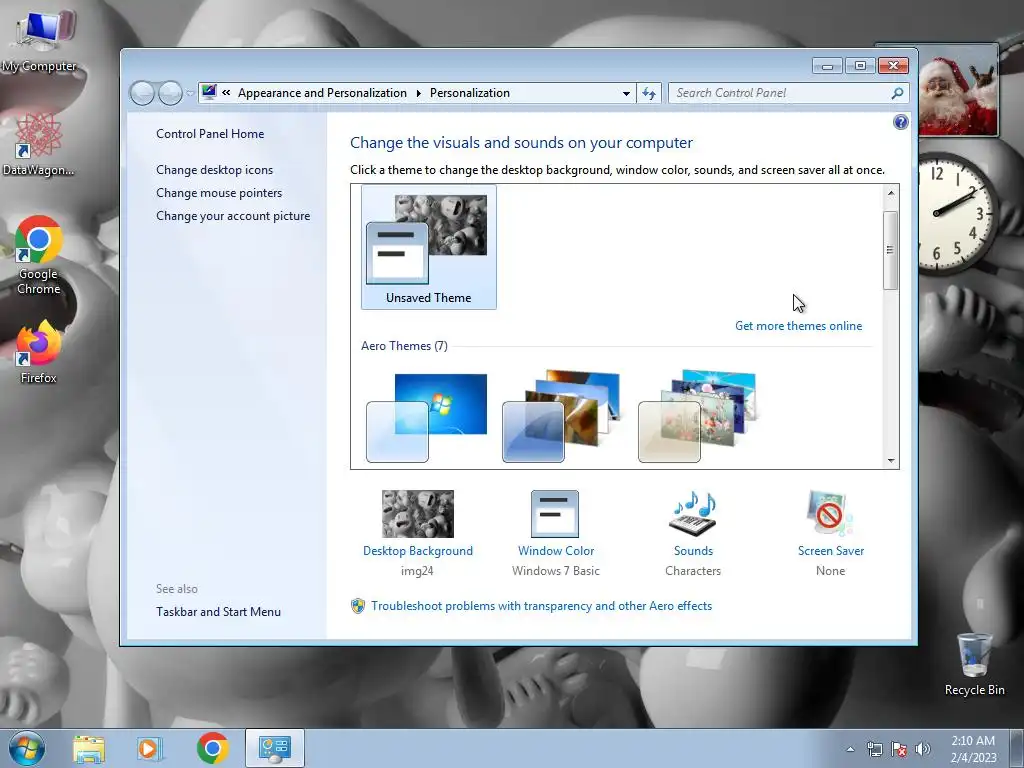This screenshot has width=1024, height=768.
Task: Click Change desktop icons link
Action: point(214,170)
